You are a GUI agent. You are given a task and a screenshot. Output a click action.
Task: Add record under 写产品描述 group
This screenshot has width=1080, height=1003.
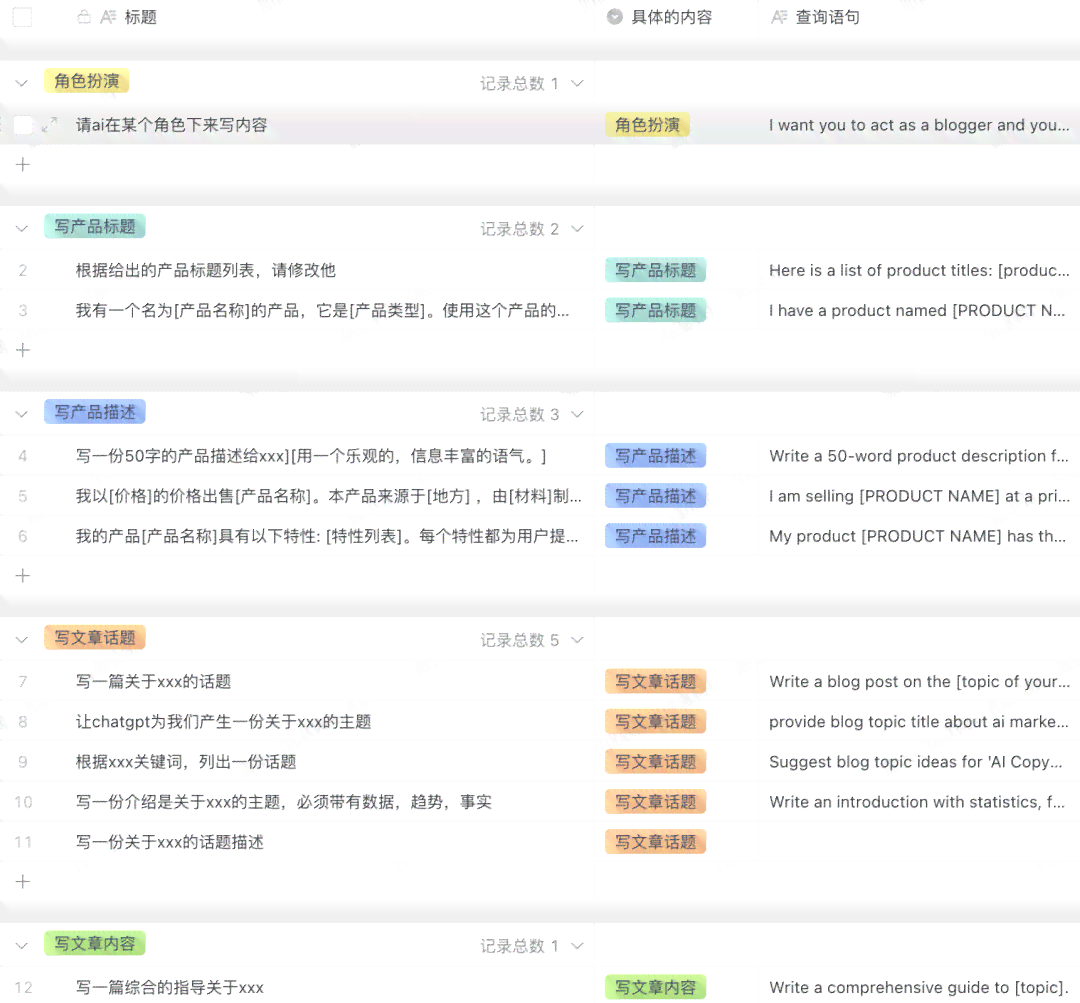[x=23, y=575]
